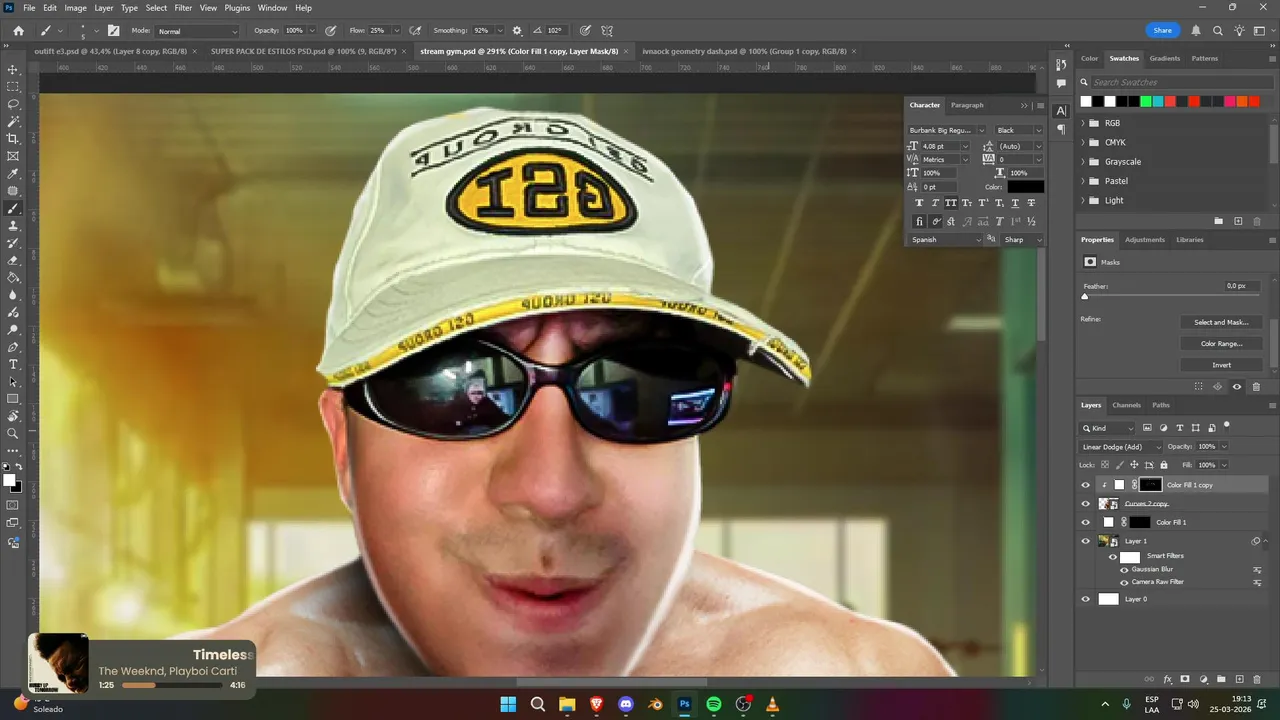Pick the green swatch in Swatches
The width and height of the screenshot is (1280, 720).
1146,101
